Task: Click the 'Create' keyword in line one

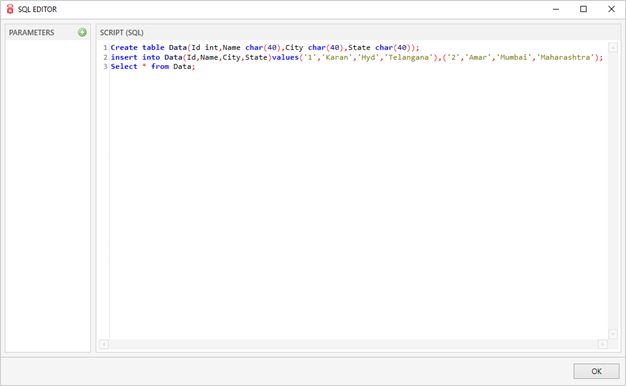Action: (124, 48)
